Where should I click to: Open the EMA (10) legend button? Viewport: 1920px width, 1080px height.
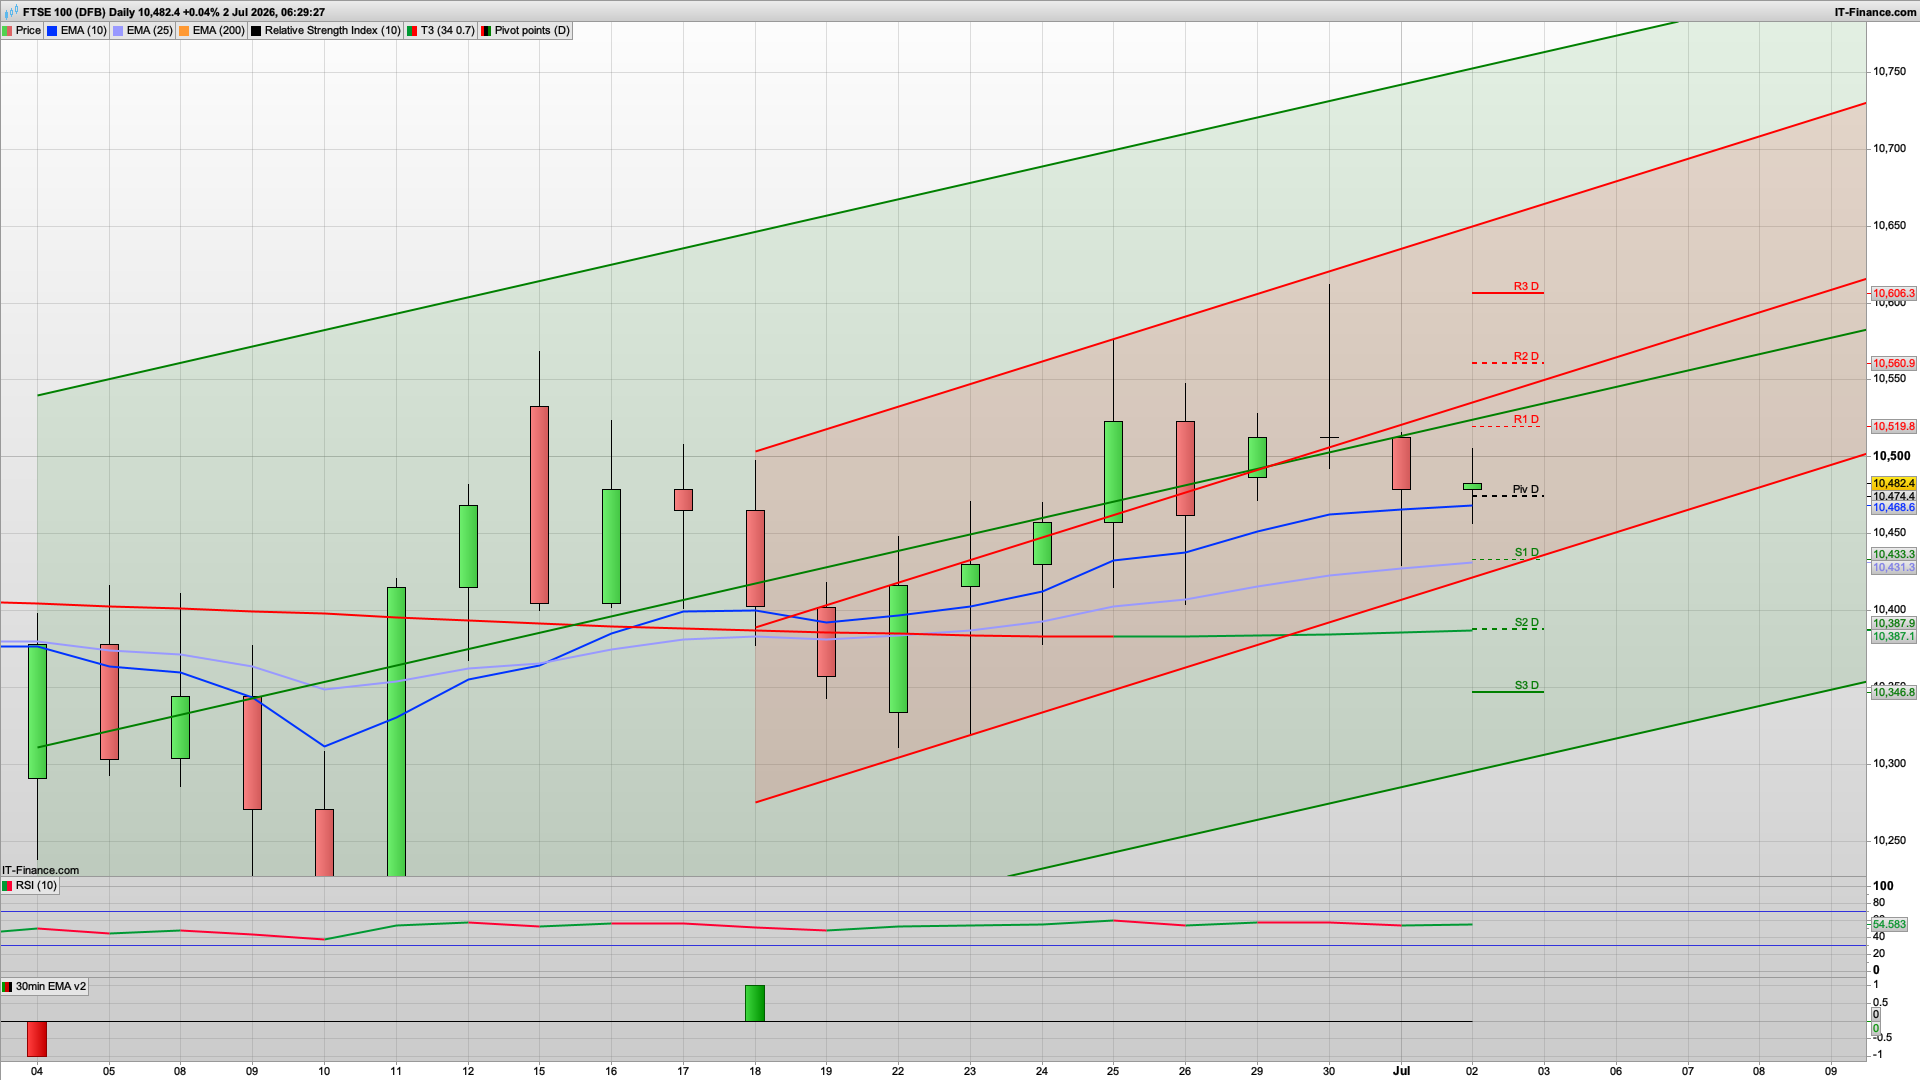tap(77, 31)
